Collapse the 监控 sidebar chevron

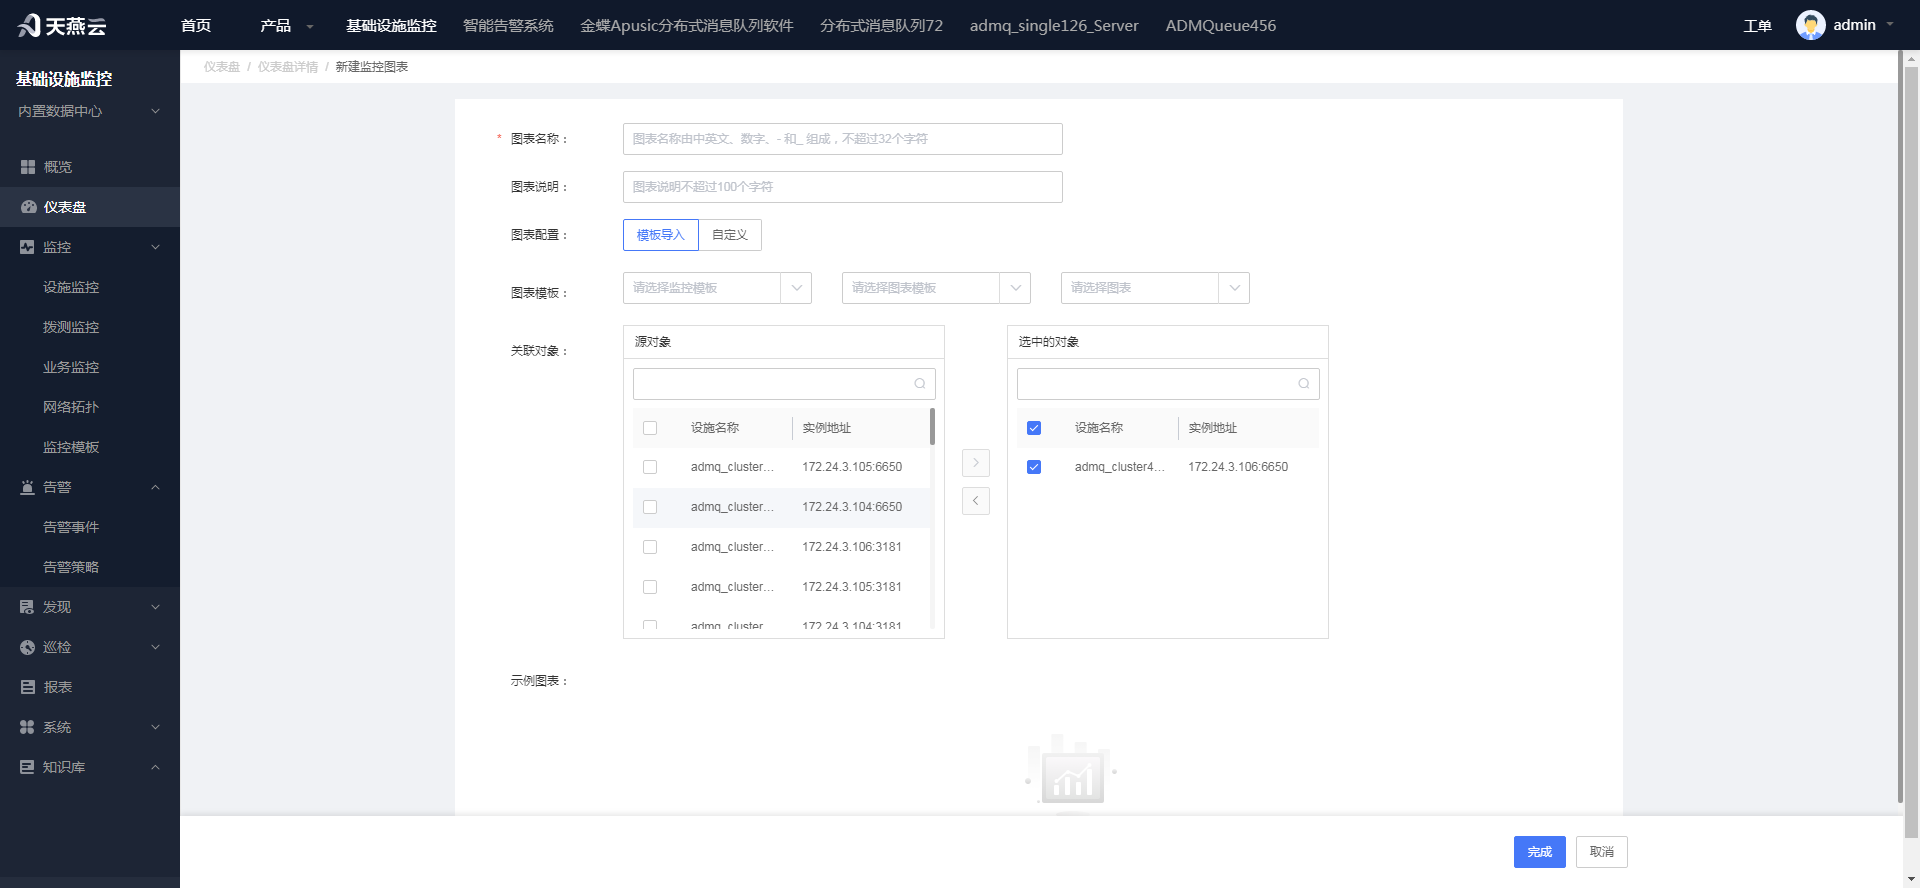155,247
